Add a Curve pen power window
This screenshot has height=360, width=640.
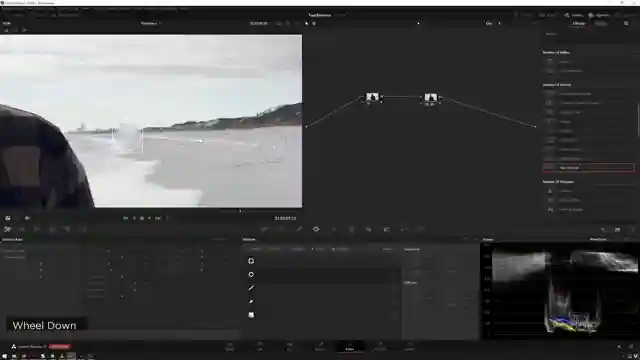(251, 302)
